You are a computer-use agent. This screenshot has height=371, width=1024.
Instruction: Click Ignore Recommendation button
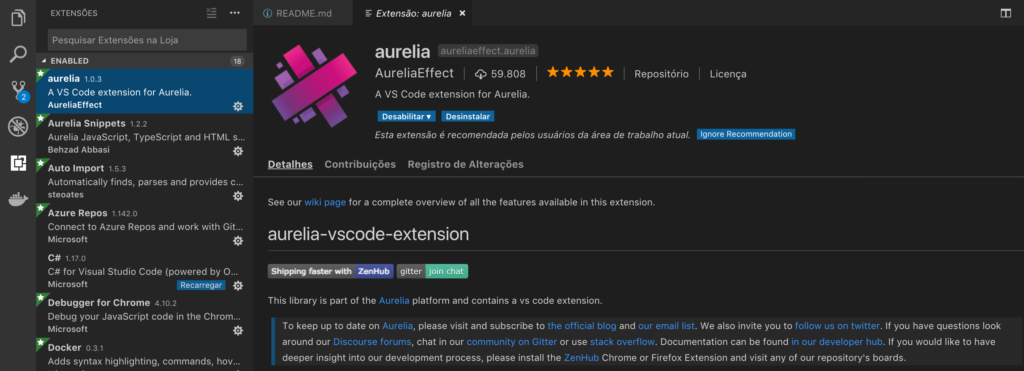click(746, 134)
